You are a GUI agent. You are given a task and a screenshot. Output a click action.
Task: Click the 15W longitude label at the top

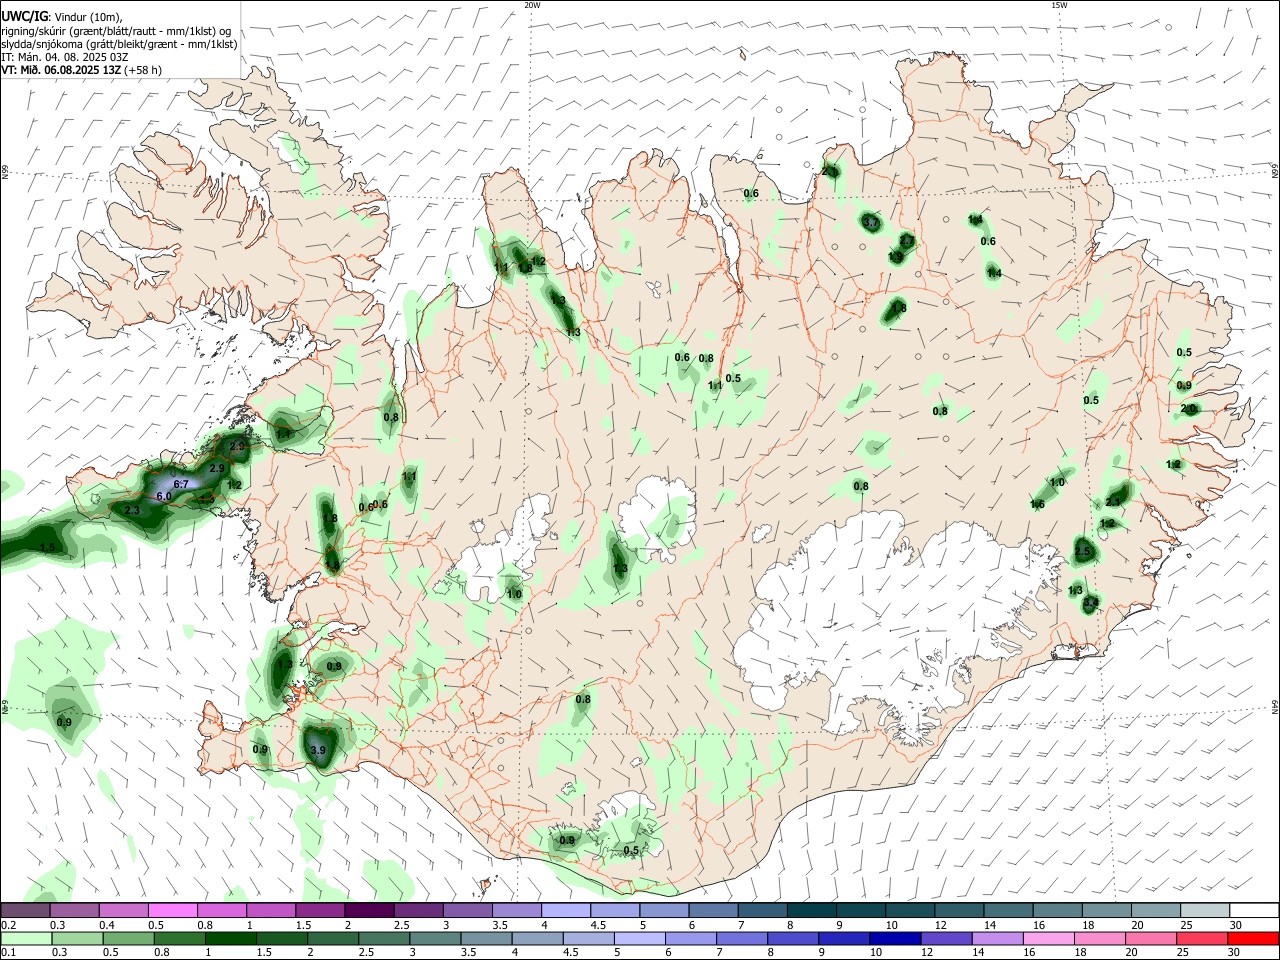click(x=1059, y=5)
